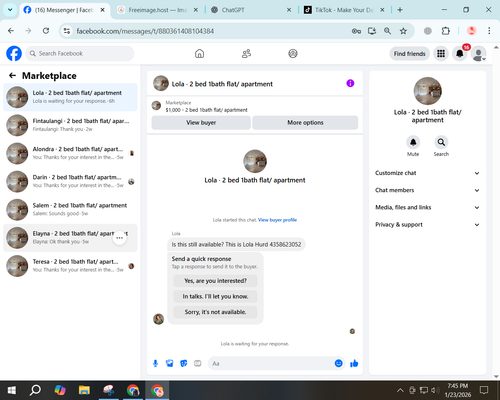Bookmark this page with star icon

click(403, 31)
